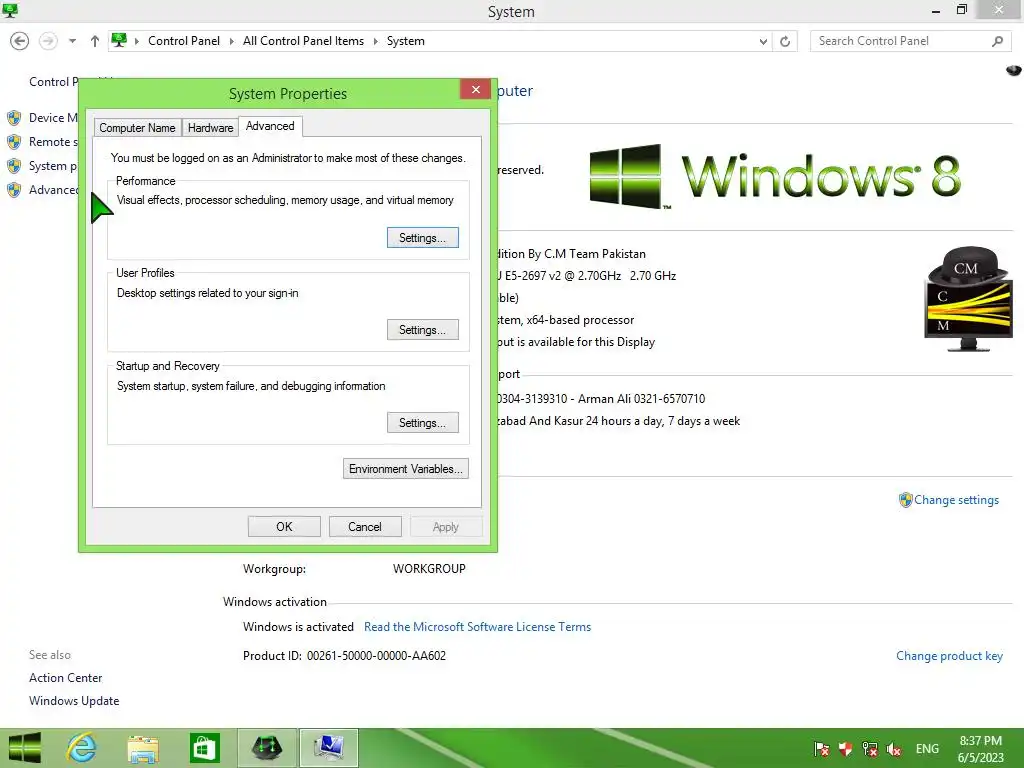The width and height of the screenshot is (1024, 768).
Task: Click the shield icon beside Change settings
Action: pos(905,500)
